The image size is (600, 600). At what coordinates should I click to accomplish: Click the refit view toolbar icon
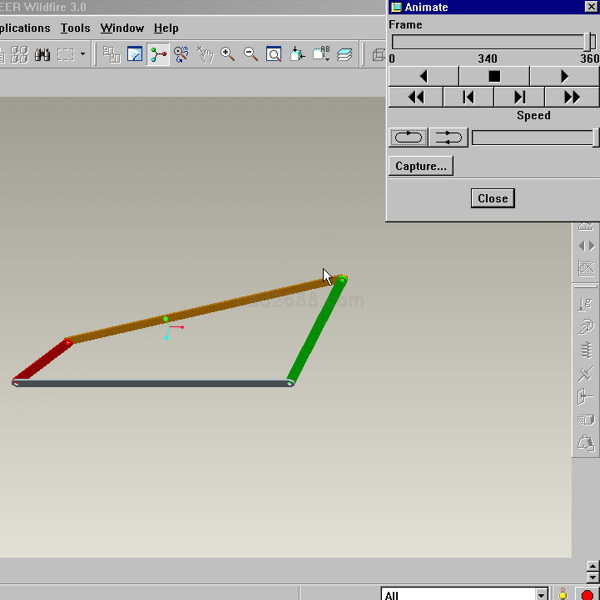(273, 55)
